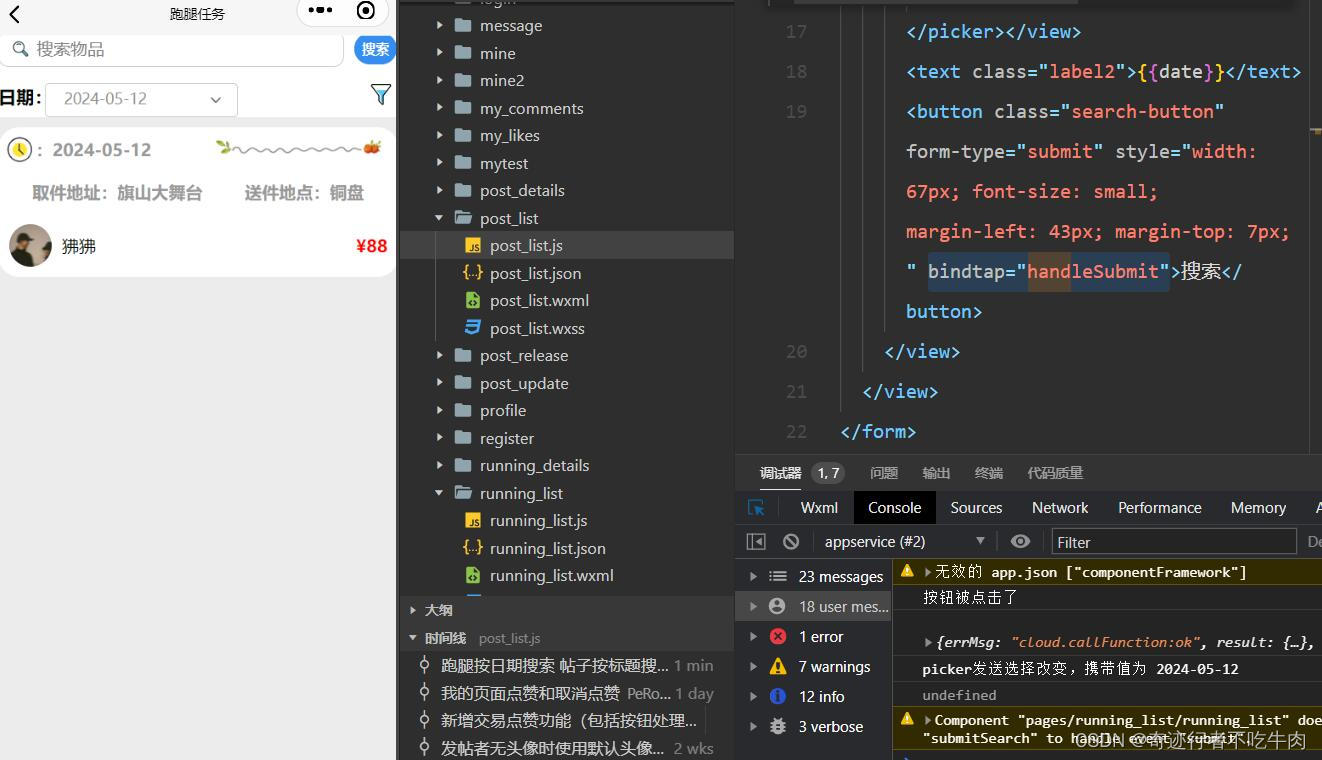The height and width of the screenshot is (760, 1322).
Task: Close mini program with the circle target icon
Action: 366,10
